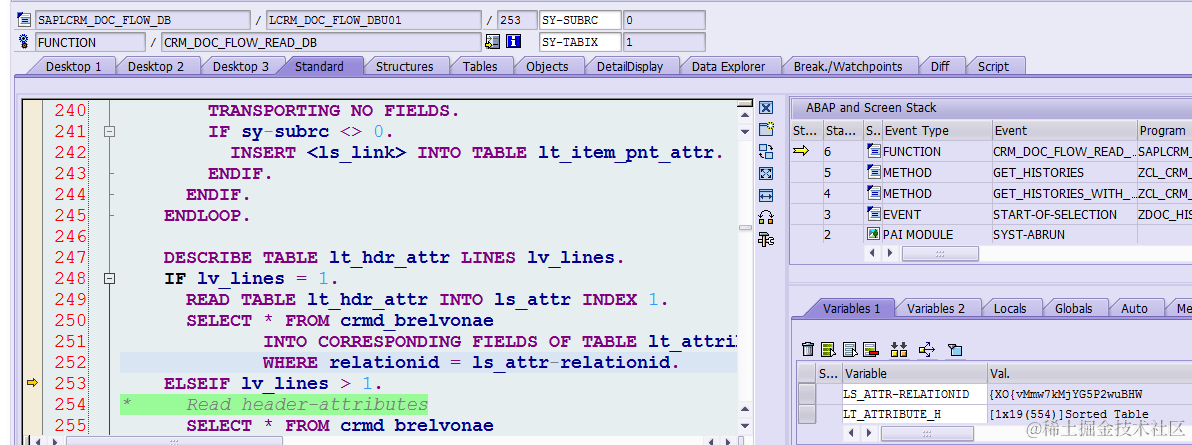Click GET_HISTORIES_WITH_ in the stack list
The height and width of the screenshot is (445, 1192).
point(1064,193)
